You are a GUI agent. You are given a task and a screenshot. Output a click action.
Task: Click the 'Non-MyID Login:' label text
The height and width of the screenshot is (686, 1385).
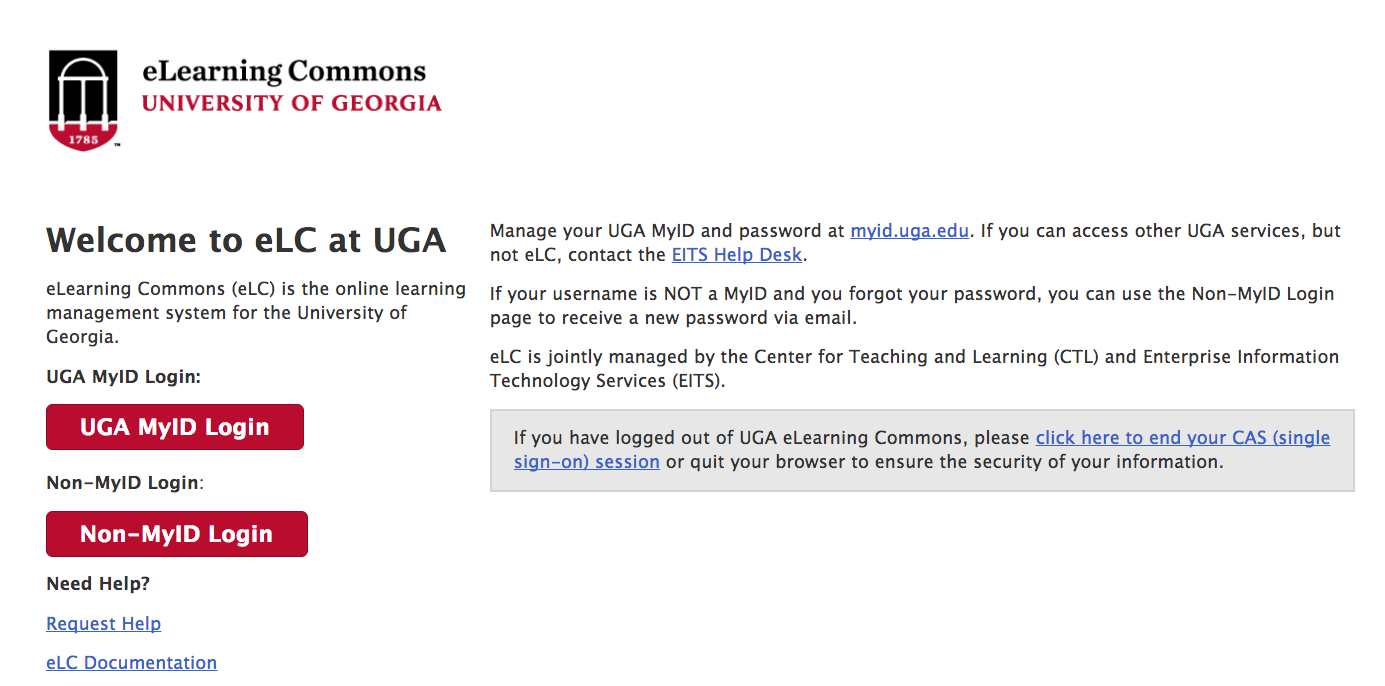(125, 483)
